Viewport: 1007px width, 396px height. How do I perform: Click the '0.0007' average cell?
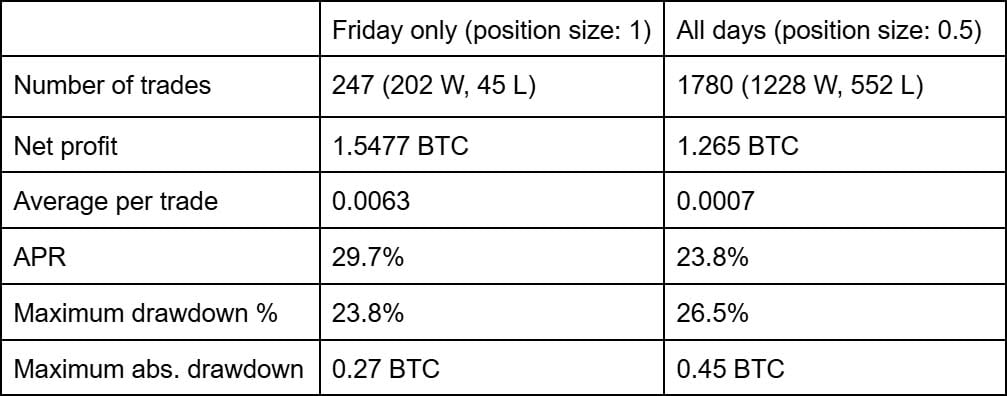(835, 201)
